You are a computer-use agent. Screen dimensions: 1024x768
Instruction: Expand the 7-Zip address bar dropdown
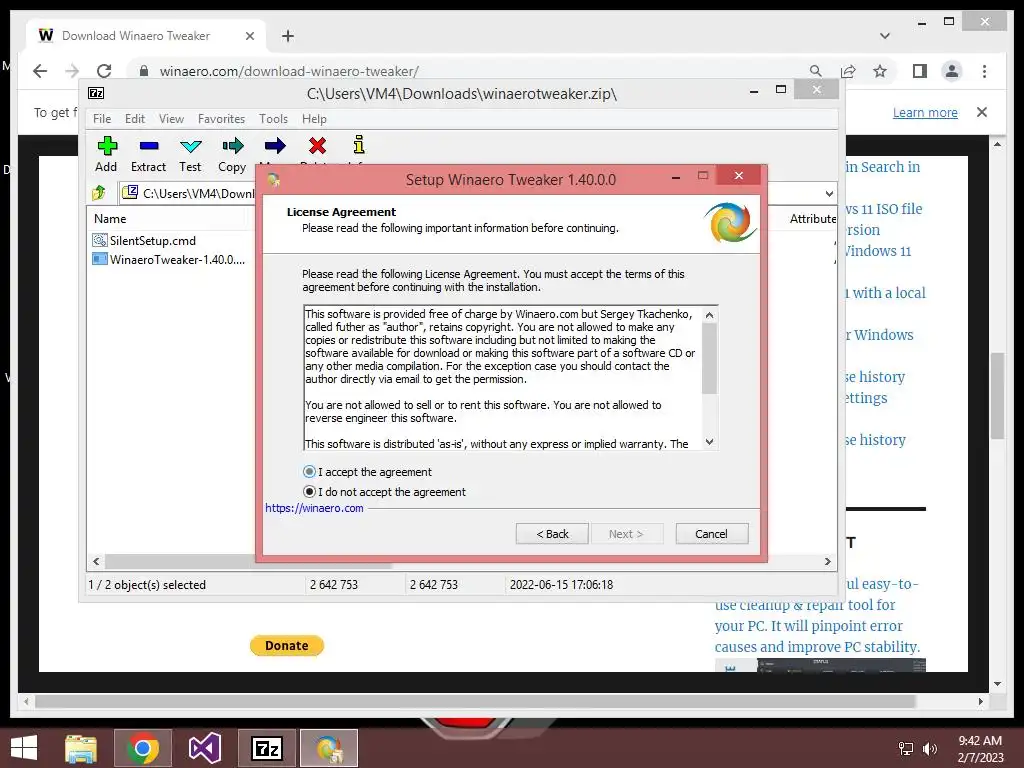[x=829, y=193]
